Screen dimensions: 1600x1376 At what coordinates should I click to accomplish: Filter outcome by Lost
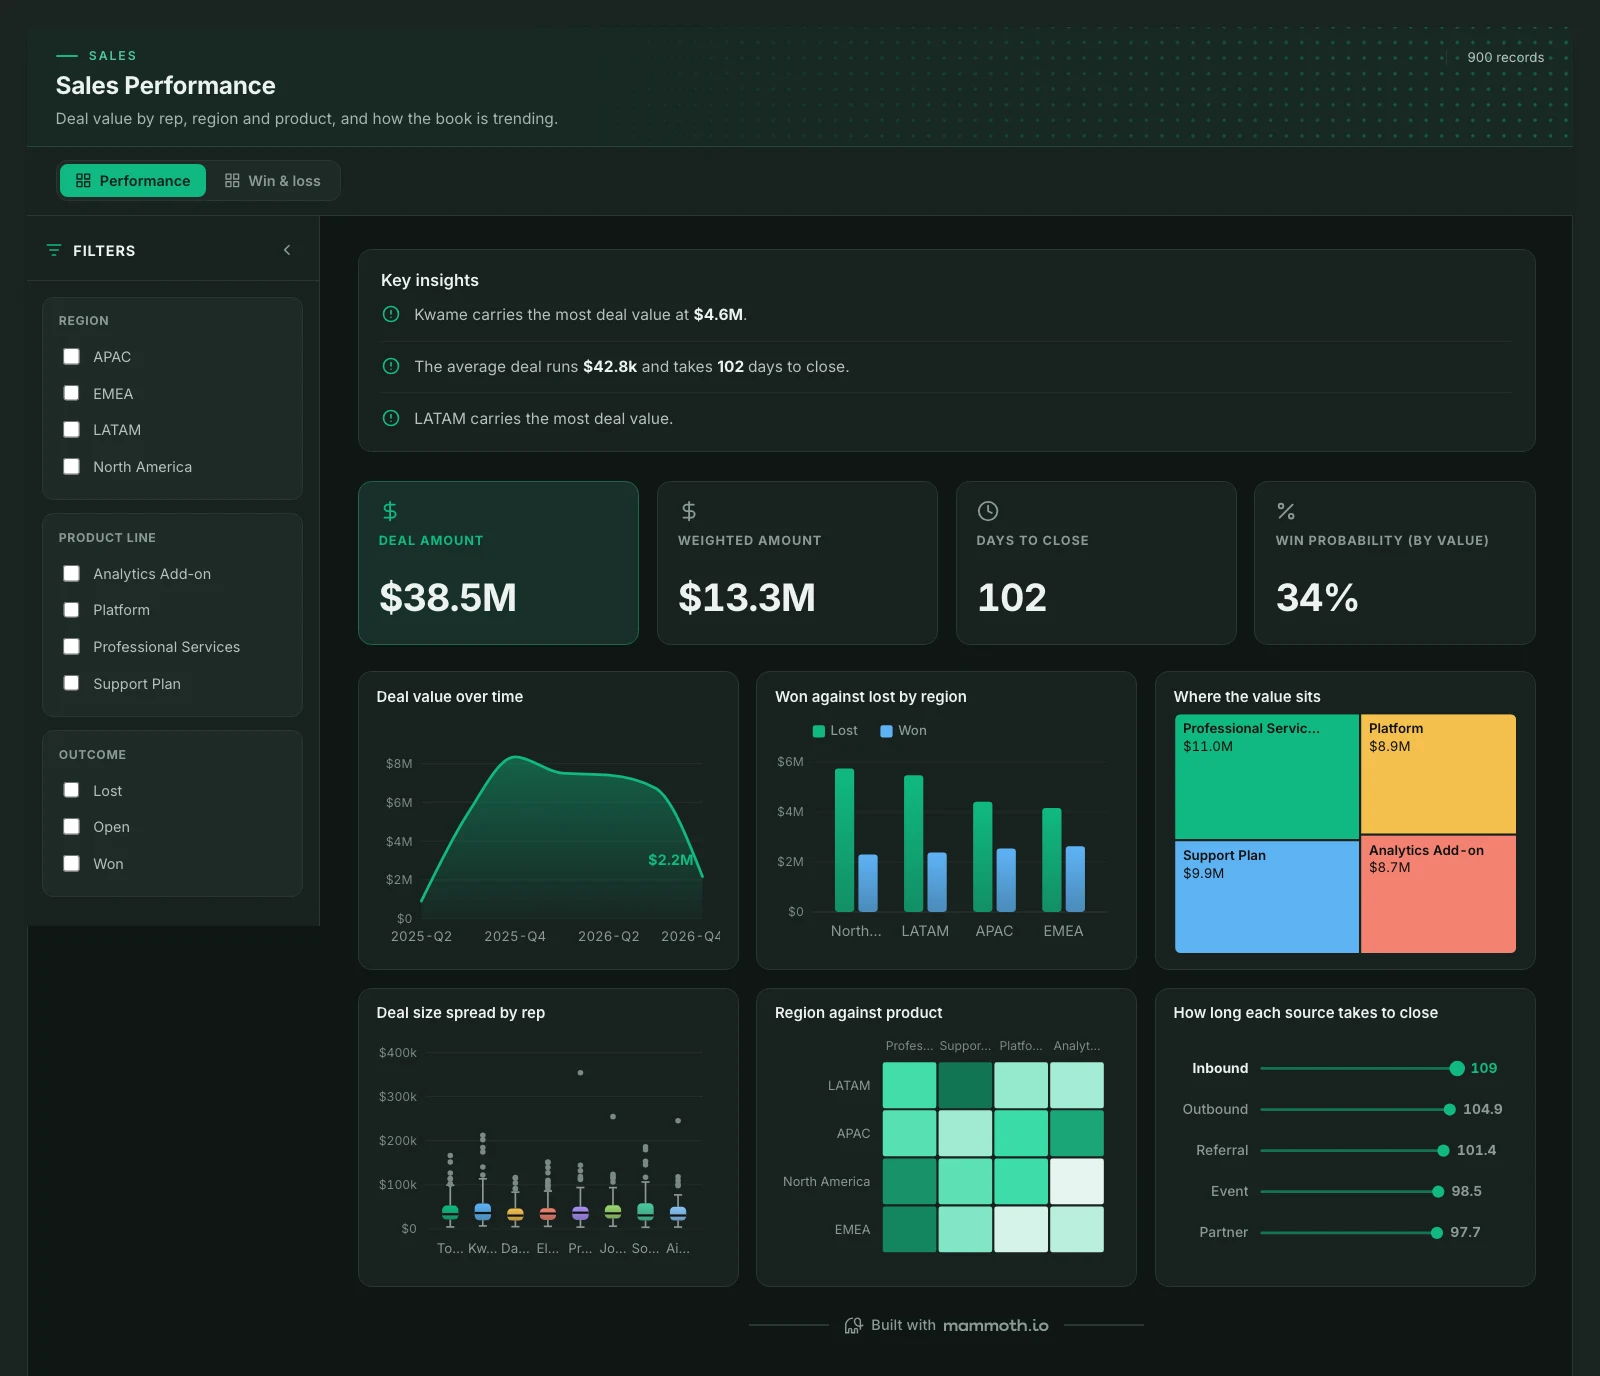[71, 790]
